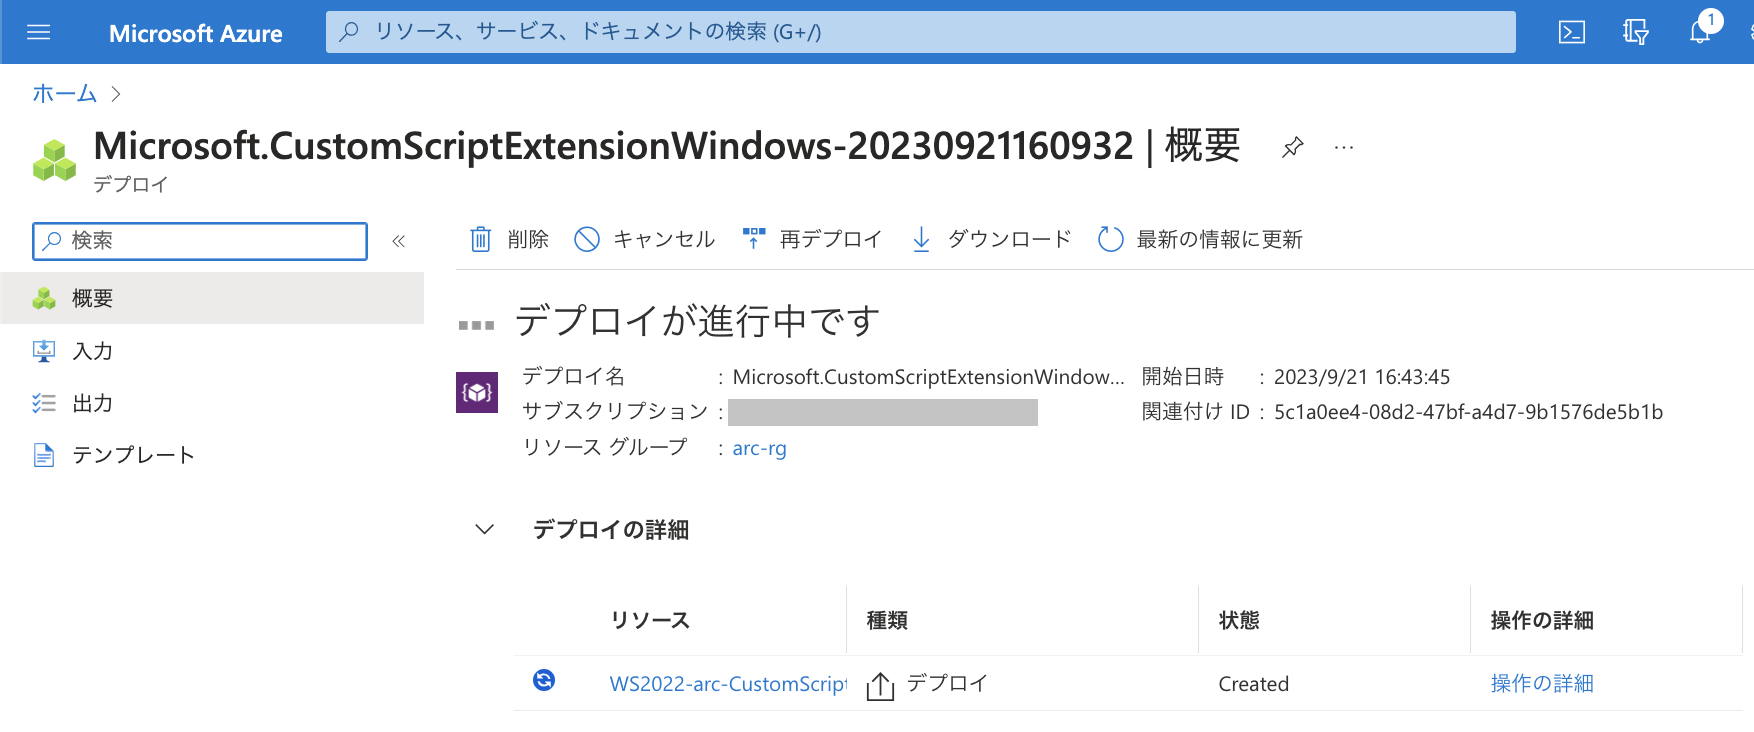Sort by 状態 column header

point(1239,620)
